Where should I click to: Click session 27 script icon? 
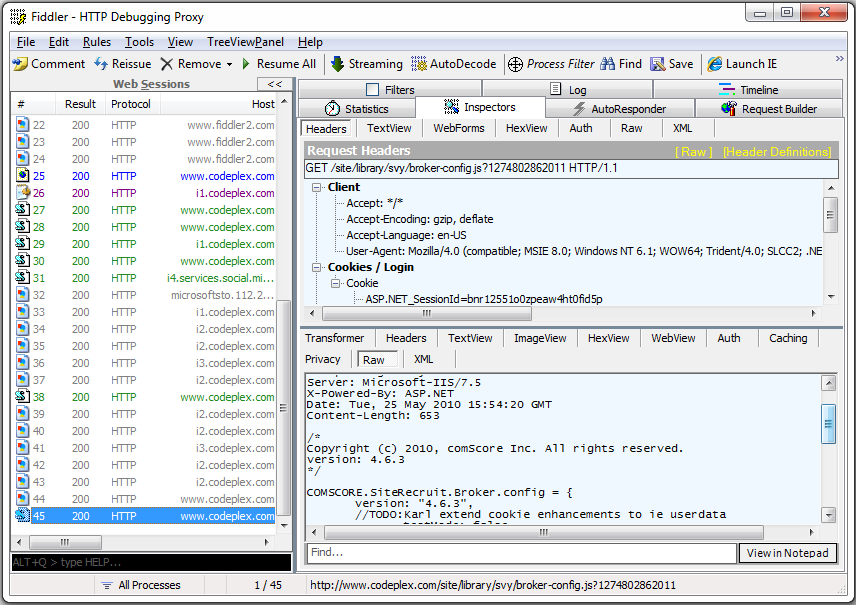pos(22,210)
